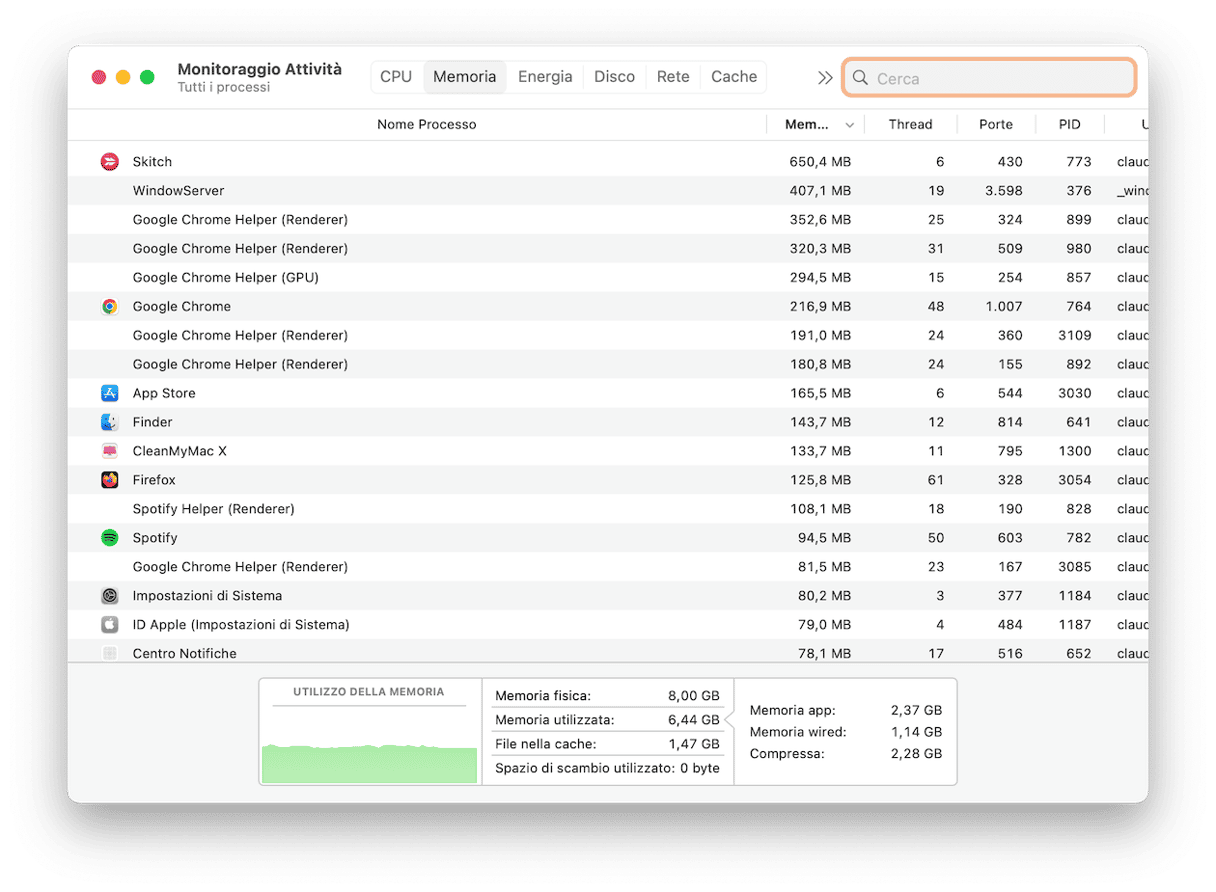Click the Memoria fisica 8,00 GB value

coord(694,696)
